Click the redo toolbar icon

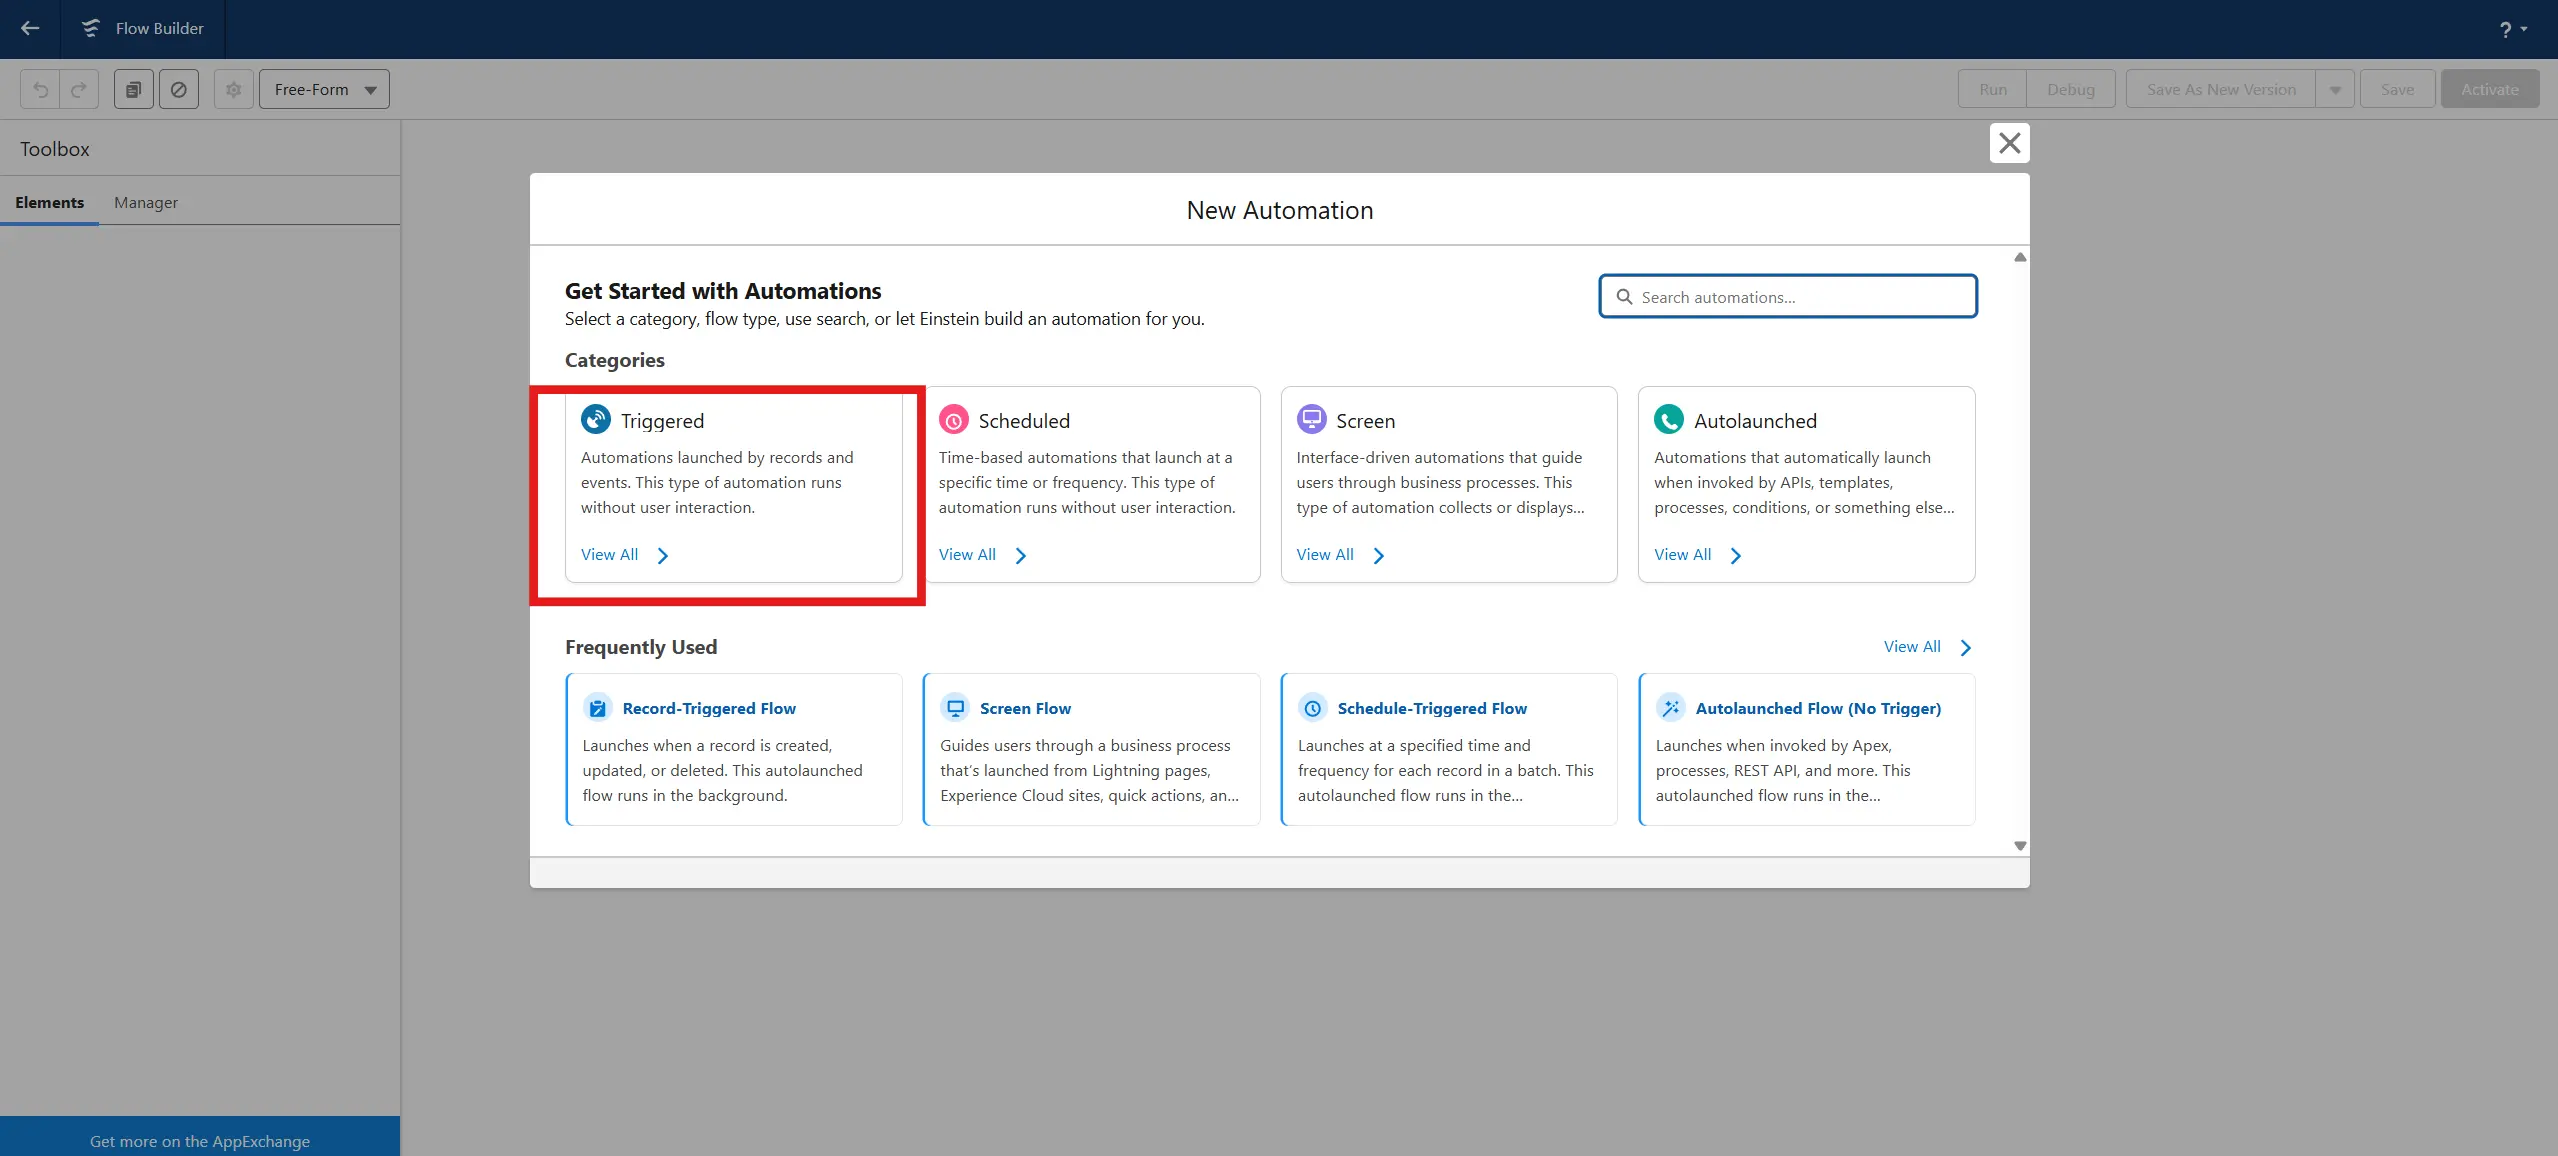(79, 89)
